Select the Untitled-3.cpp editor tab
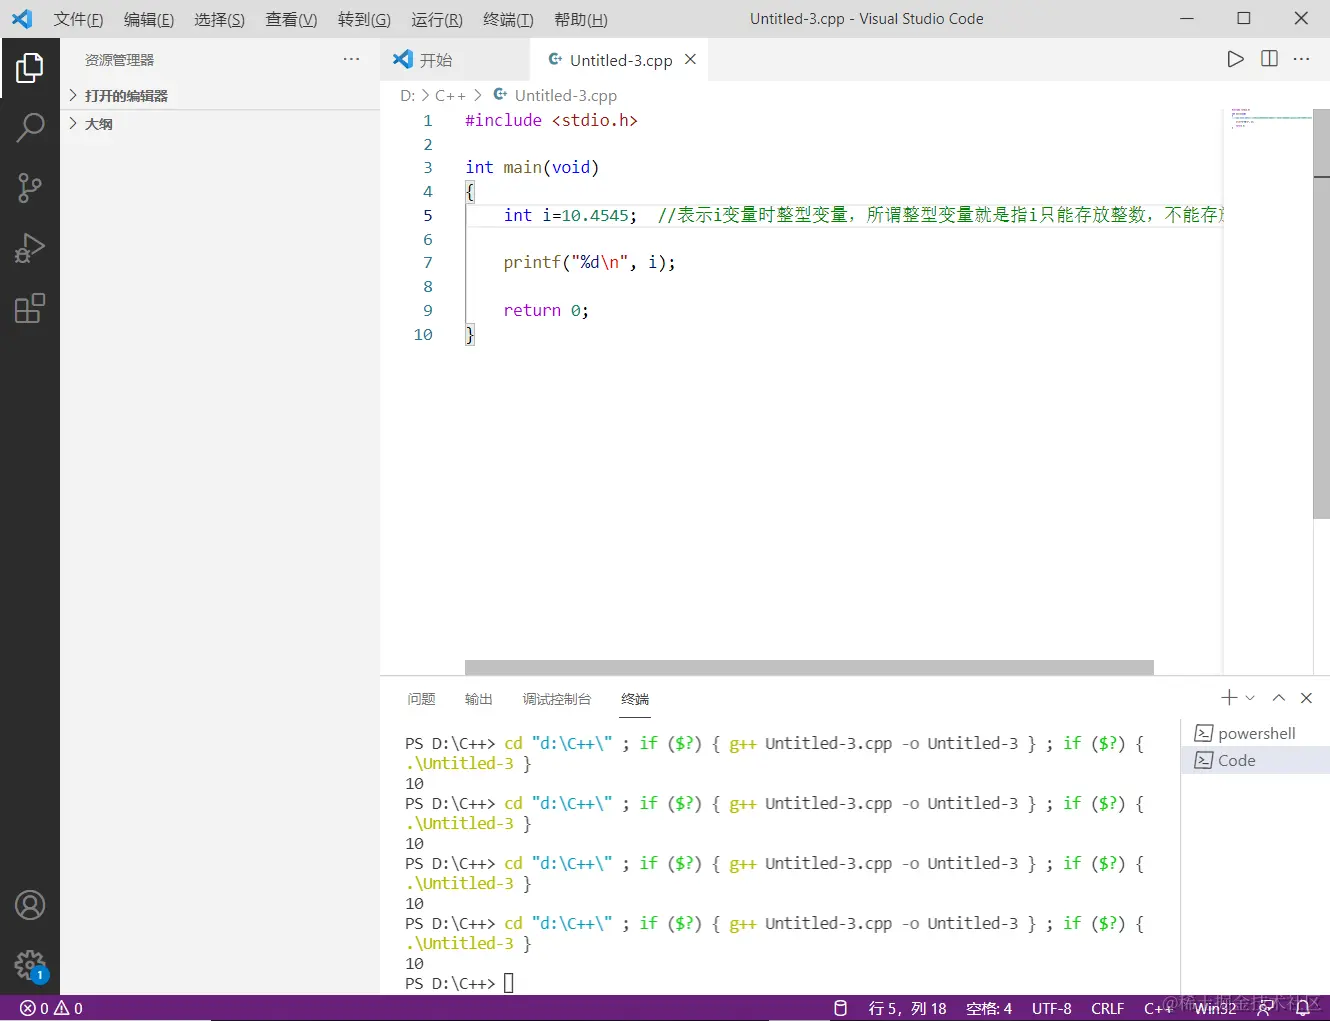The width and height of the screenshot is (1330, 1021). point(620,60)
